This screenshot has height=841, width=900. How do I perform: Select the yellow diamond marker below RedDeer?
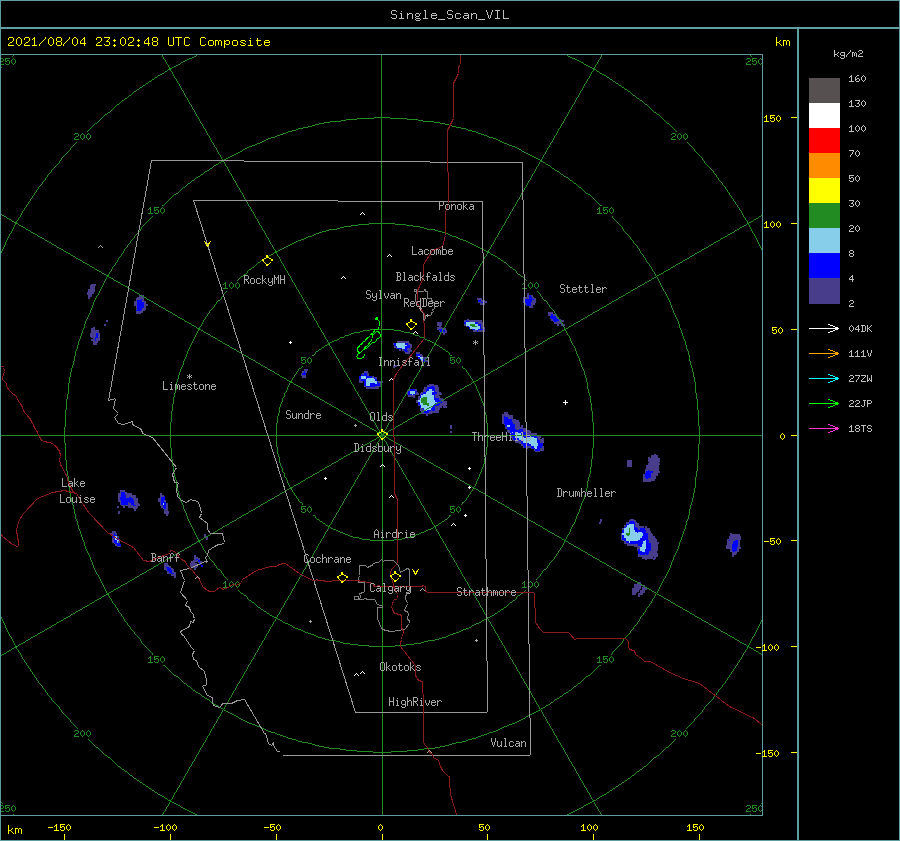click(x=411, y=325)
